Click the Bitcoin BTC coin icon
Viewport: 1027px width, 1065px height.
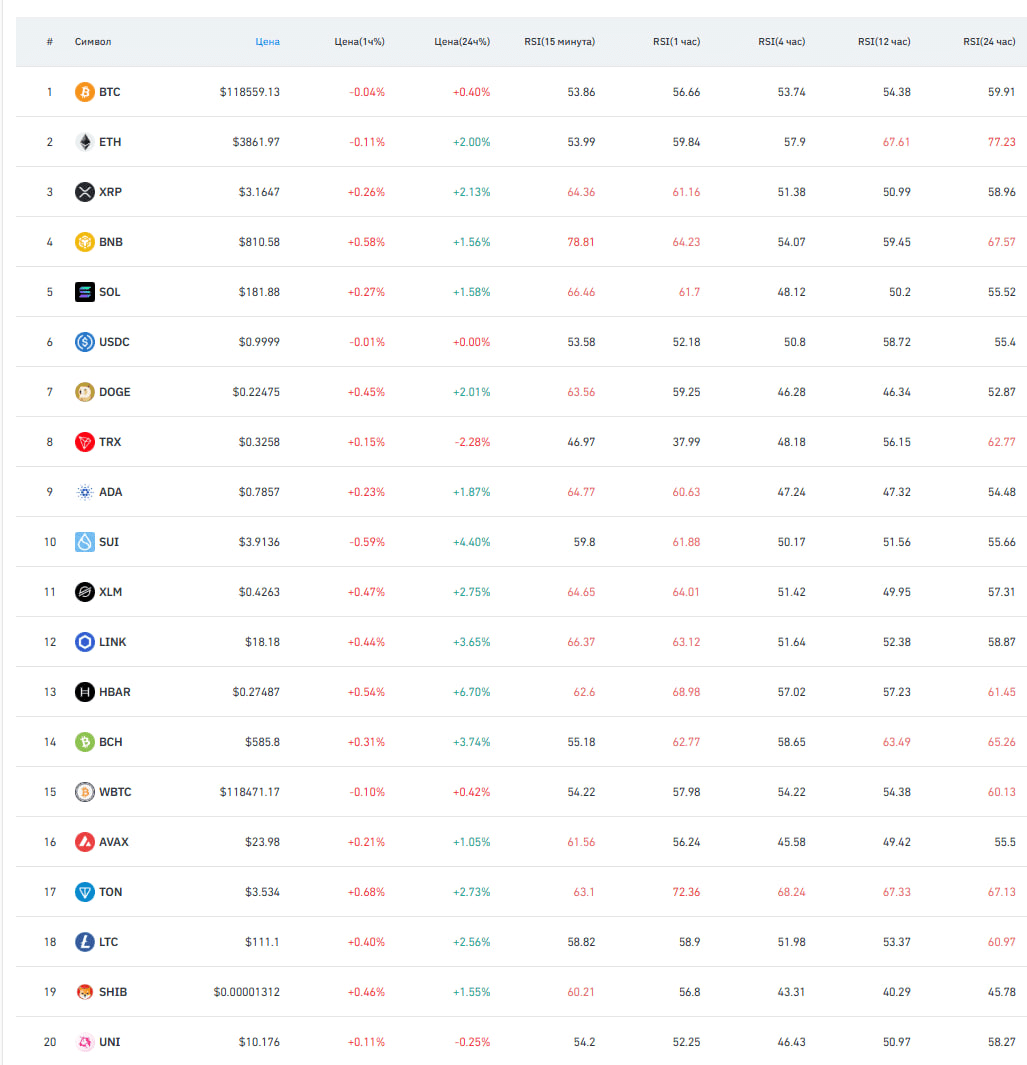tap(84, 92)
